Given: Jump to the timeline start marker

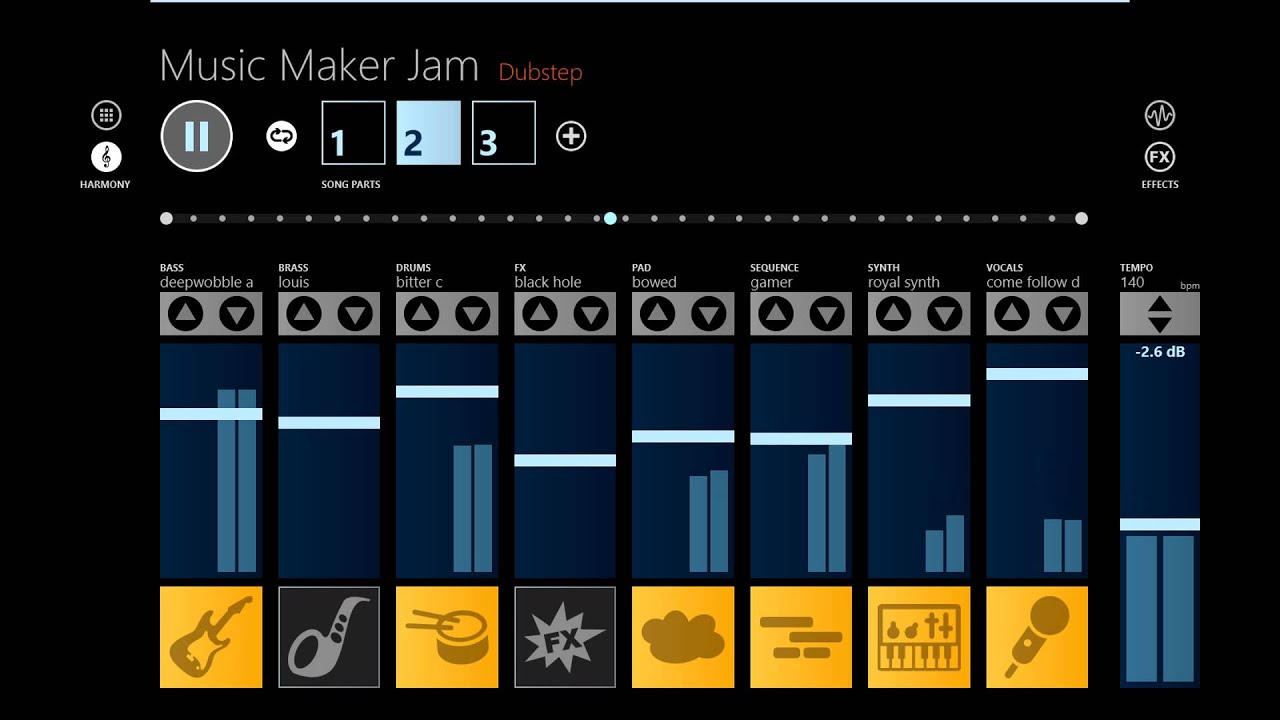Looking at the screenshot, I should click(166, 218).
